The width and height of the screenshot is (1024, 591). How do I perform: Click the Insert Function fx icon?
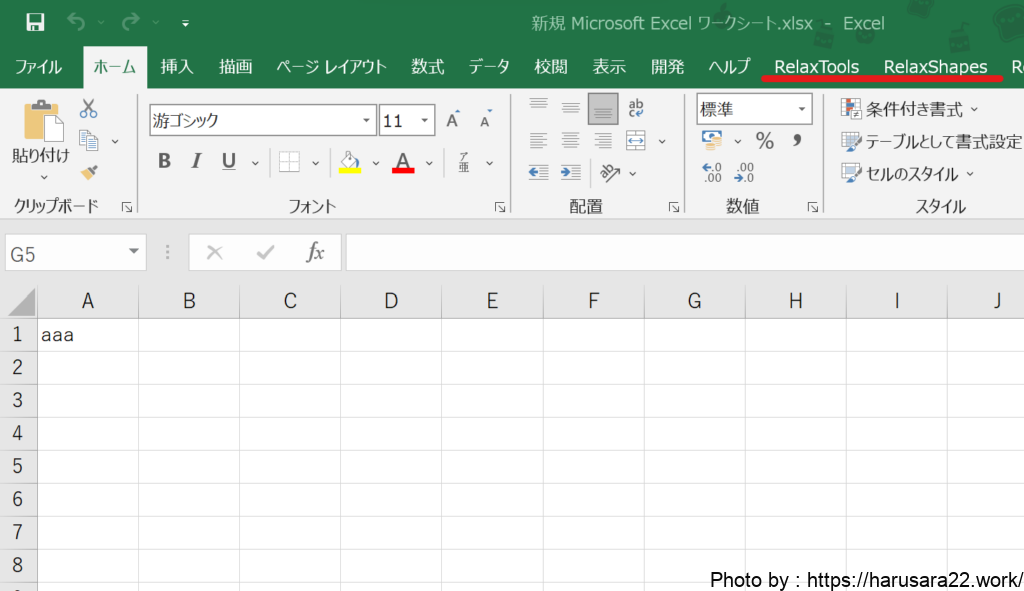pos(315,253)
